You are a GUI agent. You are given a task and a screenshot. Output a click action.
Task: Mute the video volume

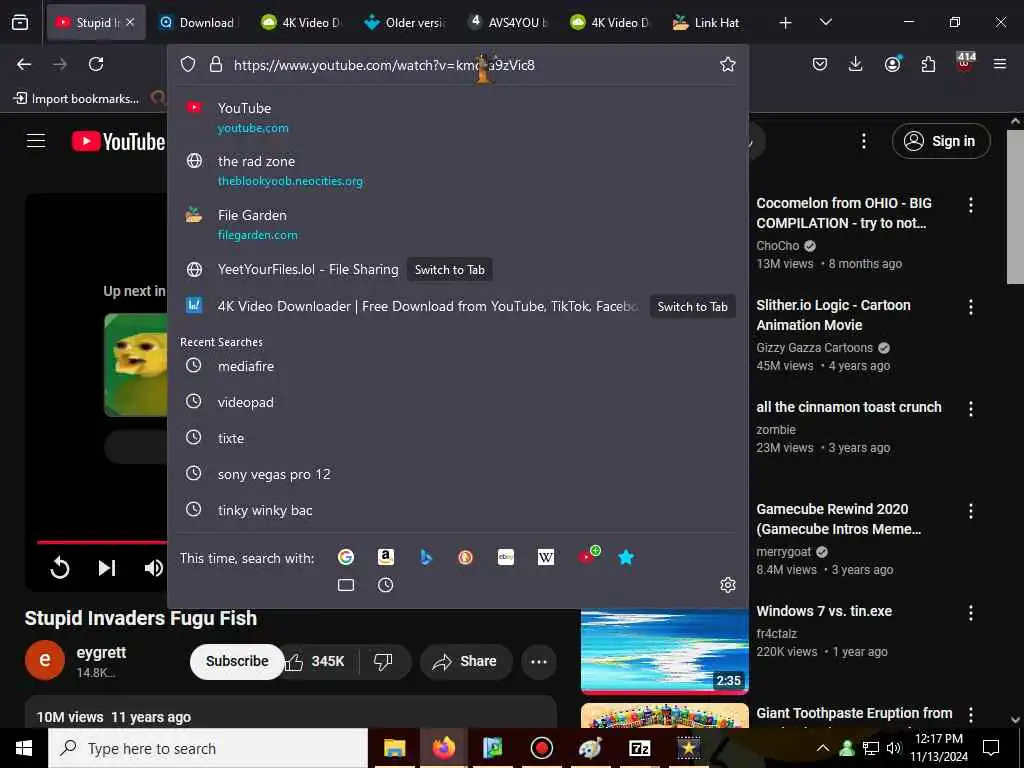[x=153, y=568]
